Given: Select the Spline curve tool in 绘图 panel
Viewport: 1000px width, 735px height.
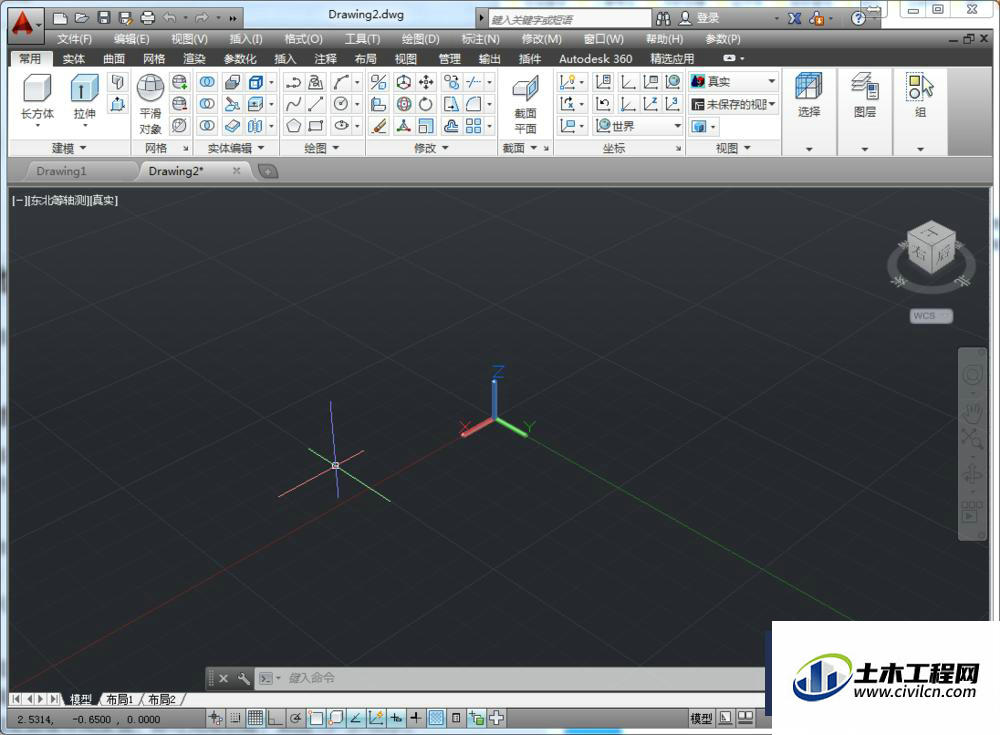Looking at the screenshot, I should click(x=293, y=103).
